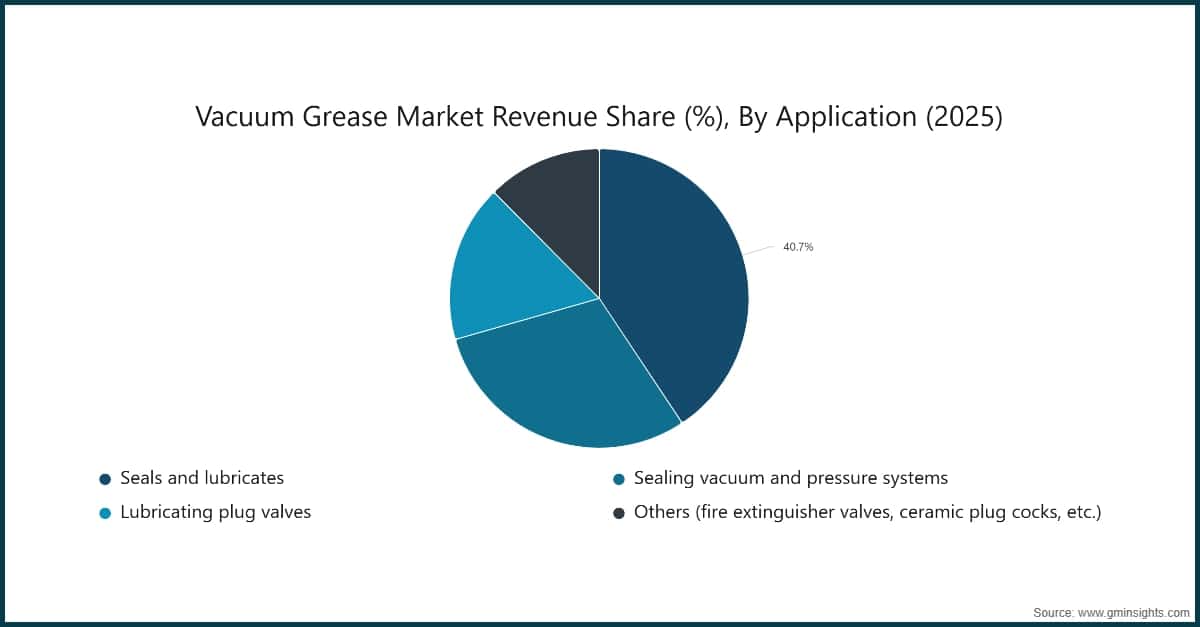
Task: Click the teal color swatch beside Lubricating plug valves
Action: click(x=103, y=512)
